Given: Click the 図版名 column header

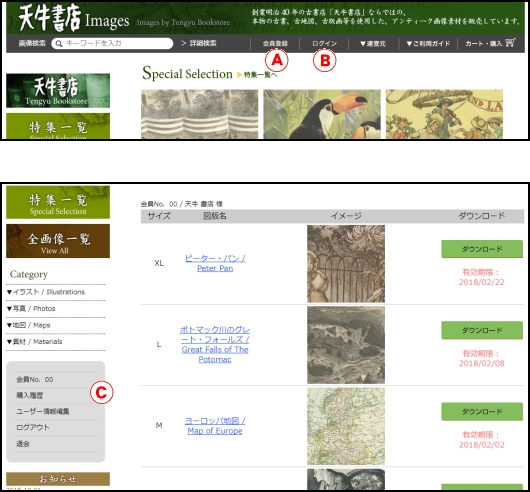Looking at the screenshot, I should click(215, 216).
